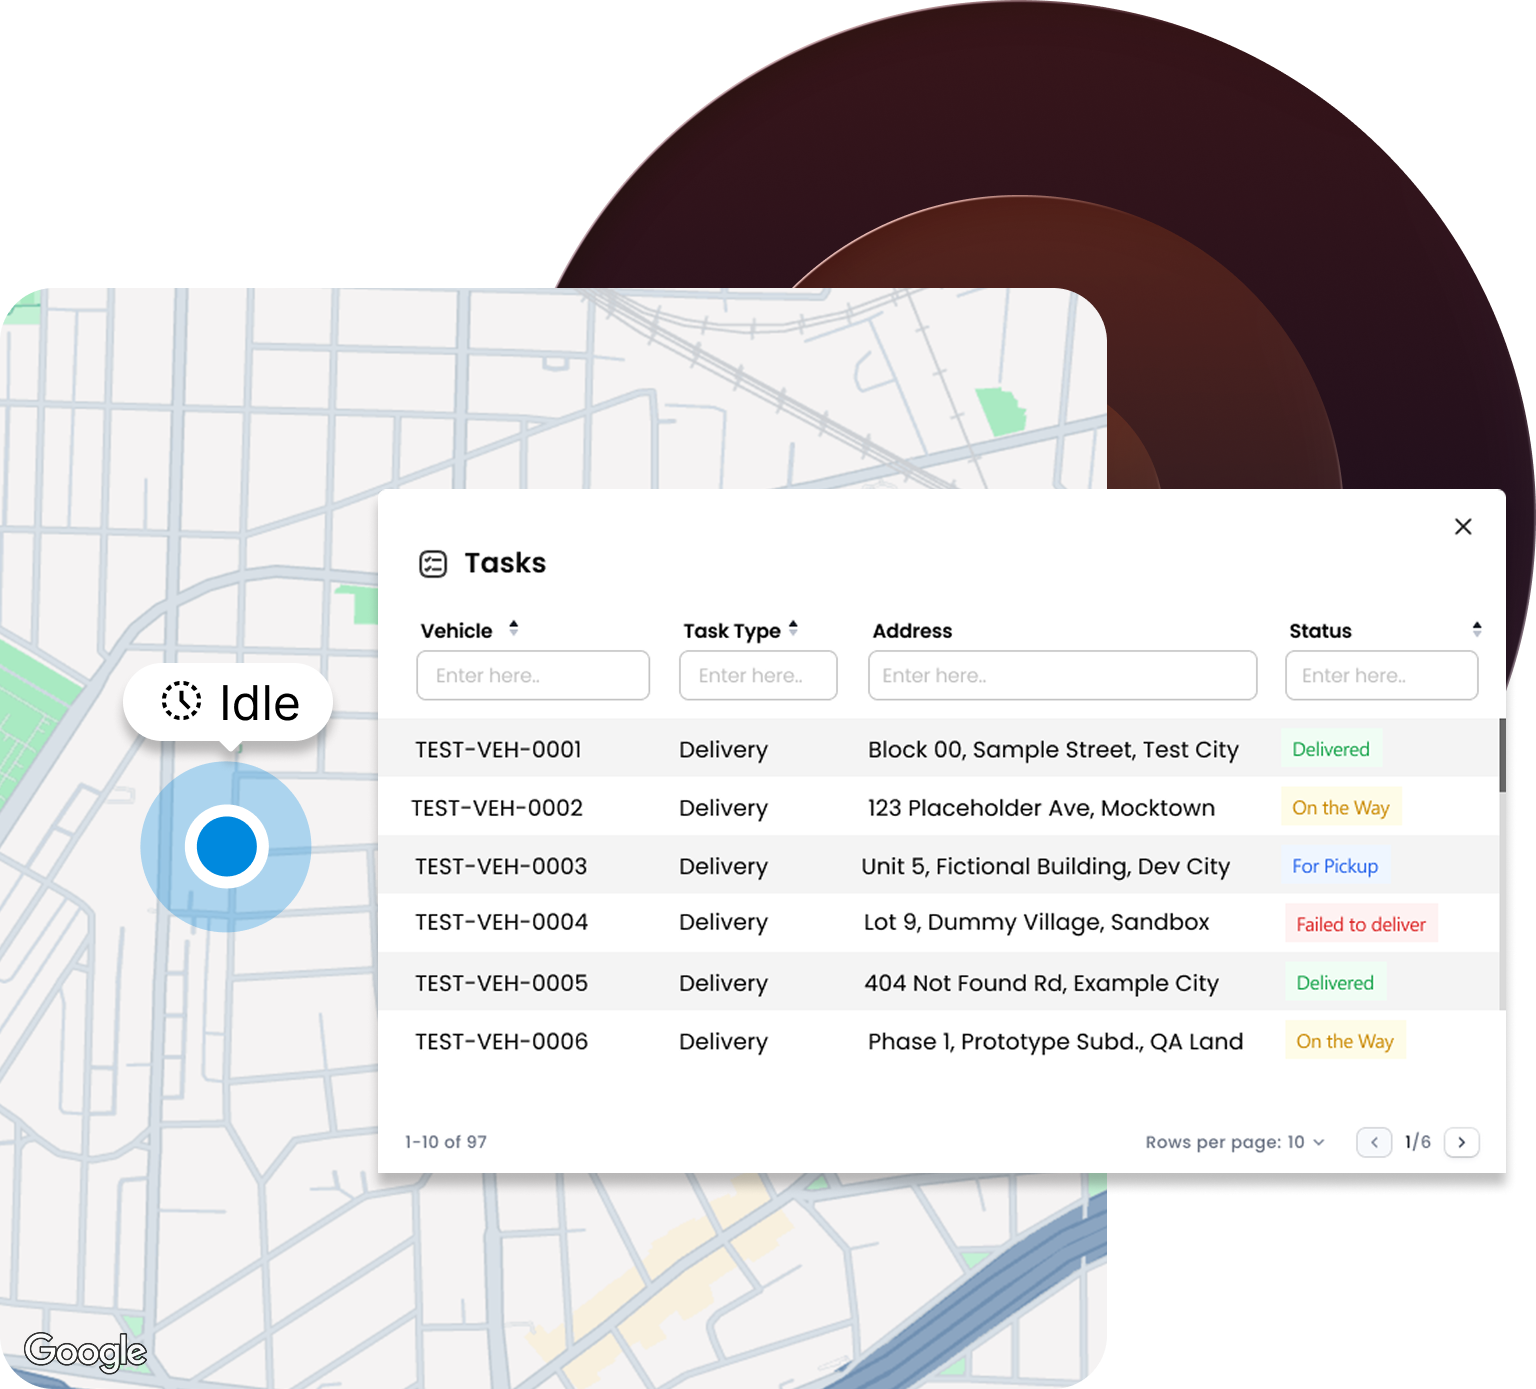Sort the Status column

click(x=1477, y=629)
